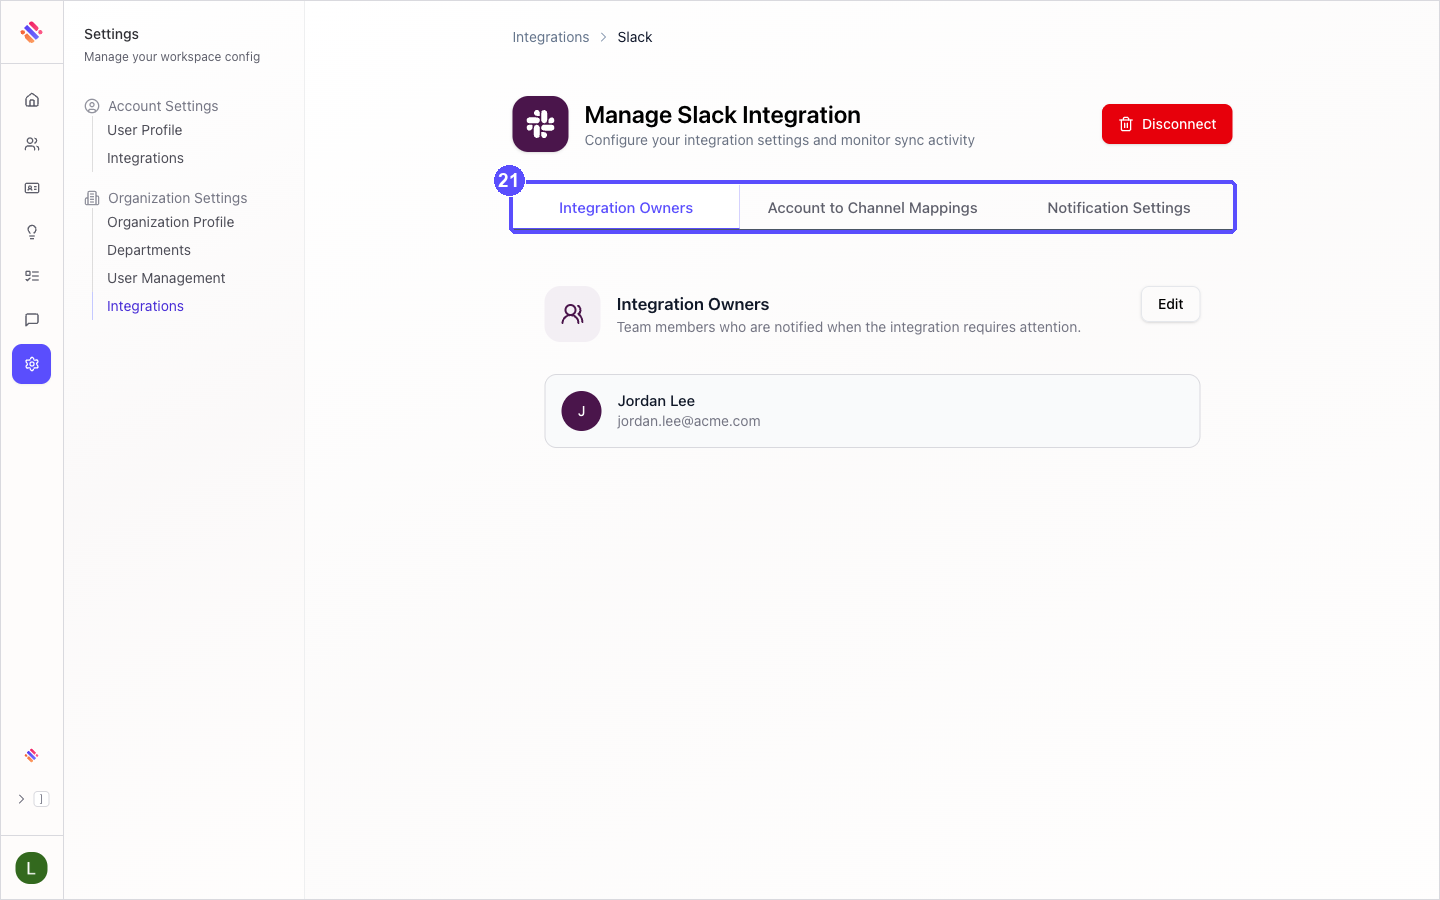Click the app logo at top of sidebar
1440x900 pixels.
pos(31,32)
